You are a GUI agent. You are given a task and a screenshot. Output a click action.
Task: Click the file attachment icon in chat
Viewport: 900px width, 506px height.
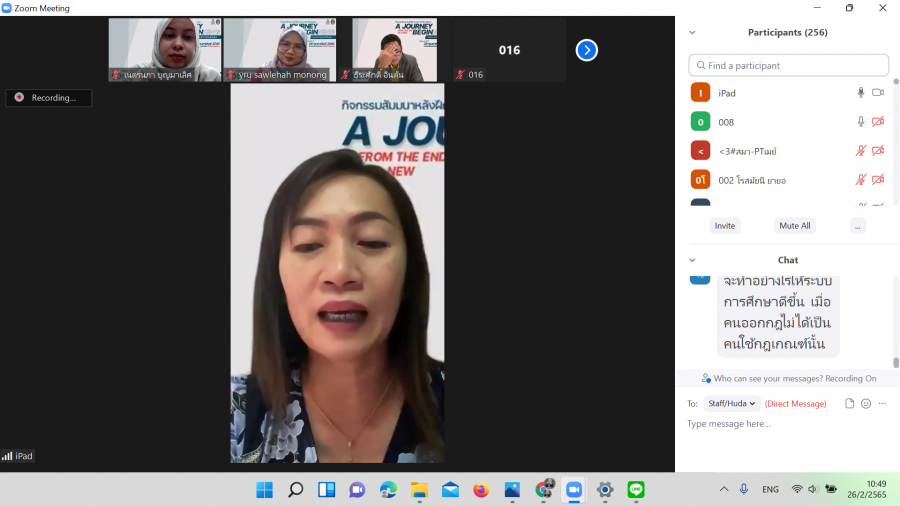(x=849, y=404)
